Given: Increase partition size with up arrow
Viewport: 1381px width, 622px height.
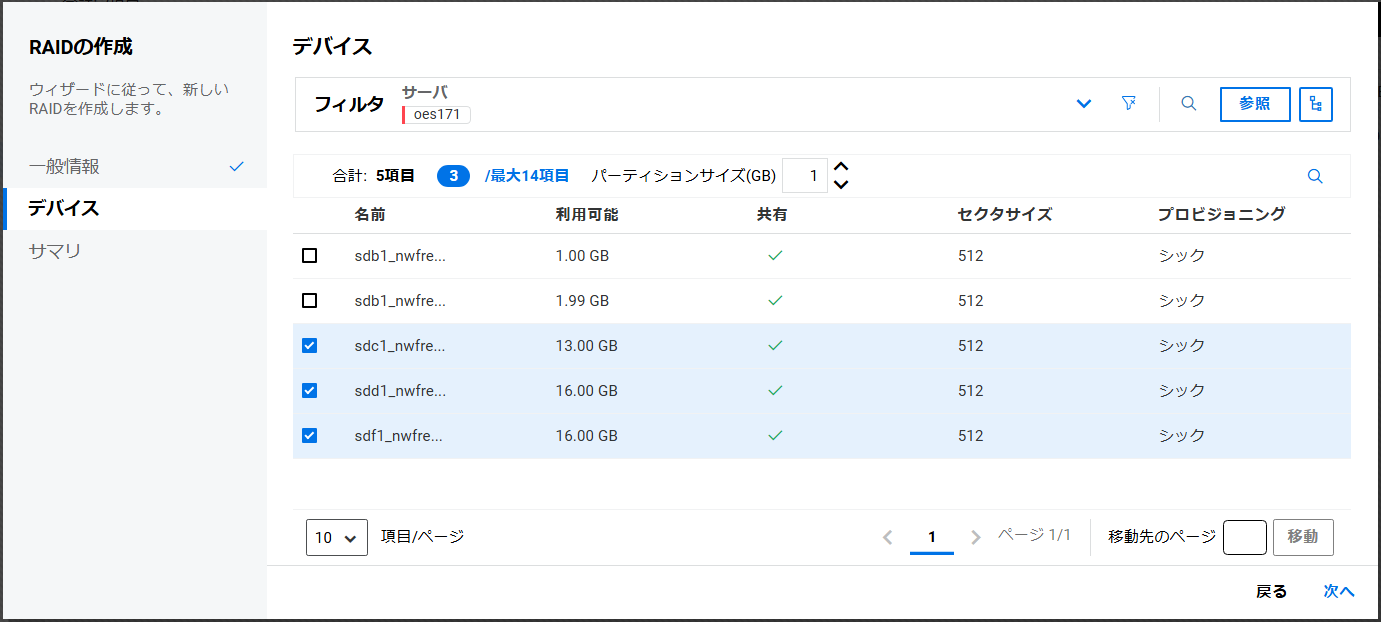Looking at the screenshot, I should (841, 168).
